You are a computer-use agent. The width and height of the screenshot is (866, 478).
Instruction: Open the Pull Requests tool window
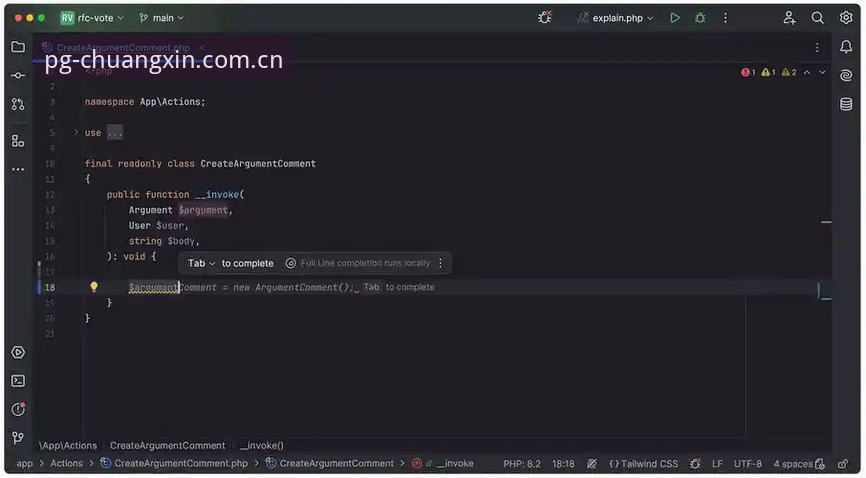18,104
